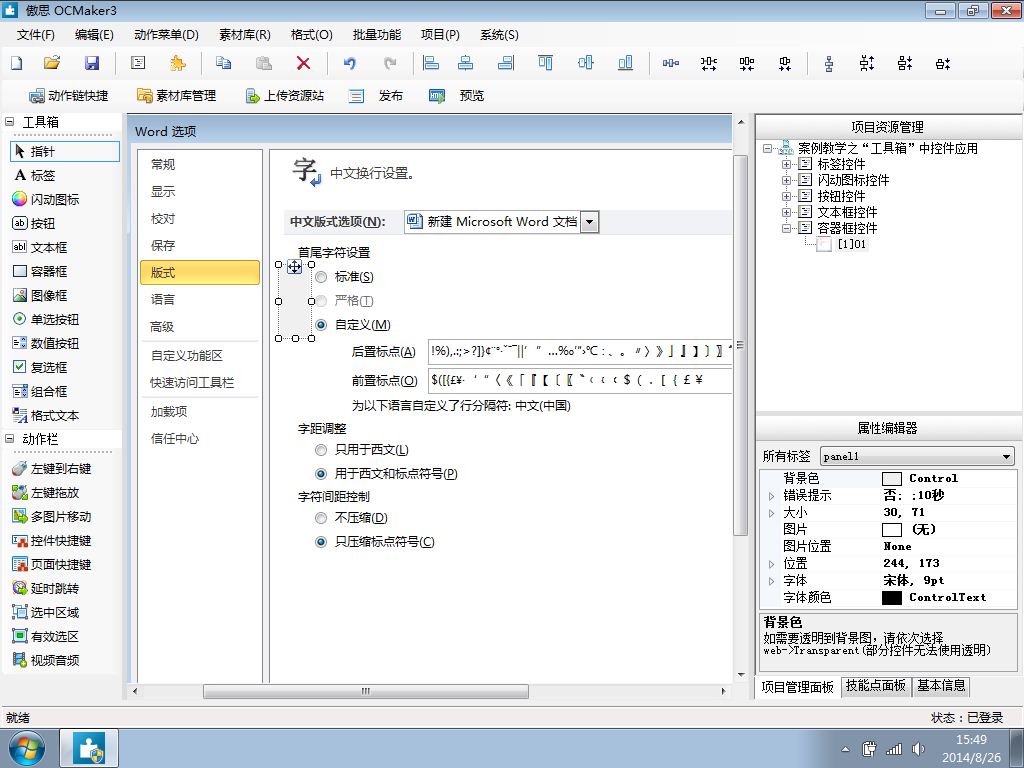Select the 自定义(M) radio button
Viewport: 1024px width, 768px height.
click(x=321, y=325)
